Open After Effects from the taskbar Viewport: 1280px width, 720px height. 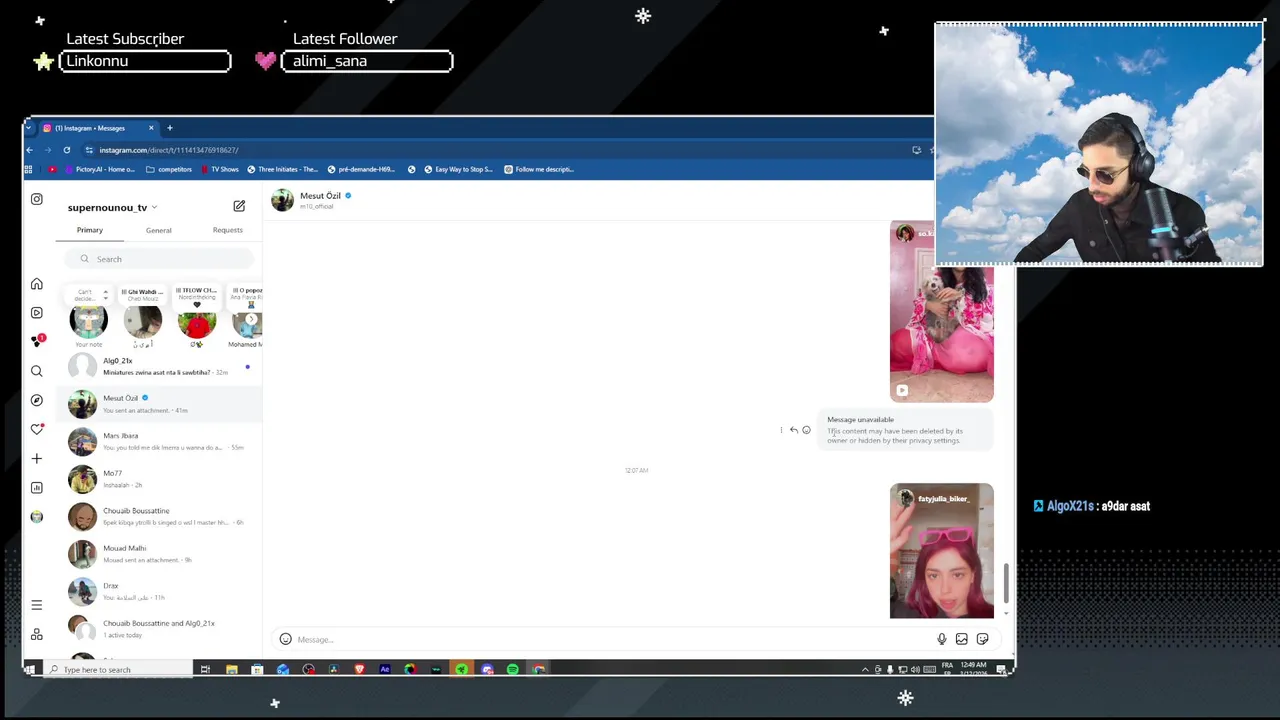(x=385, y=669)
